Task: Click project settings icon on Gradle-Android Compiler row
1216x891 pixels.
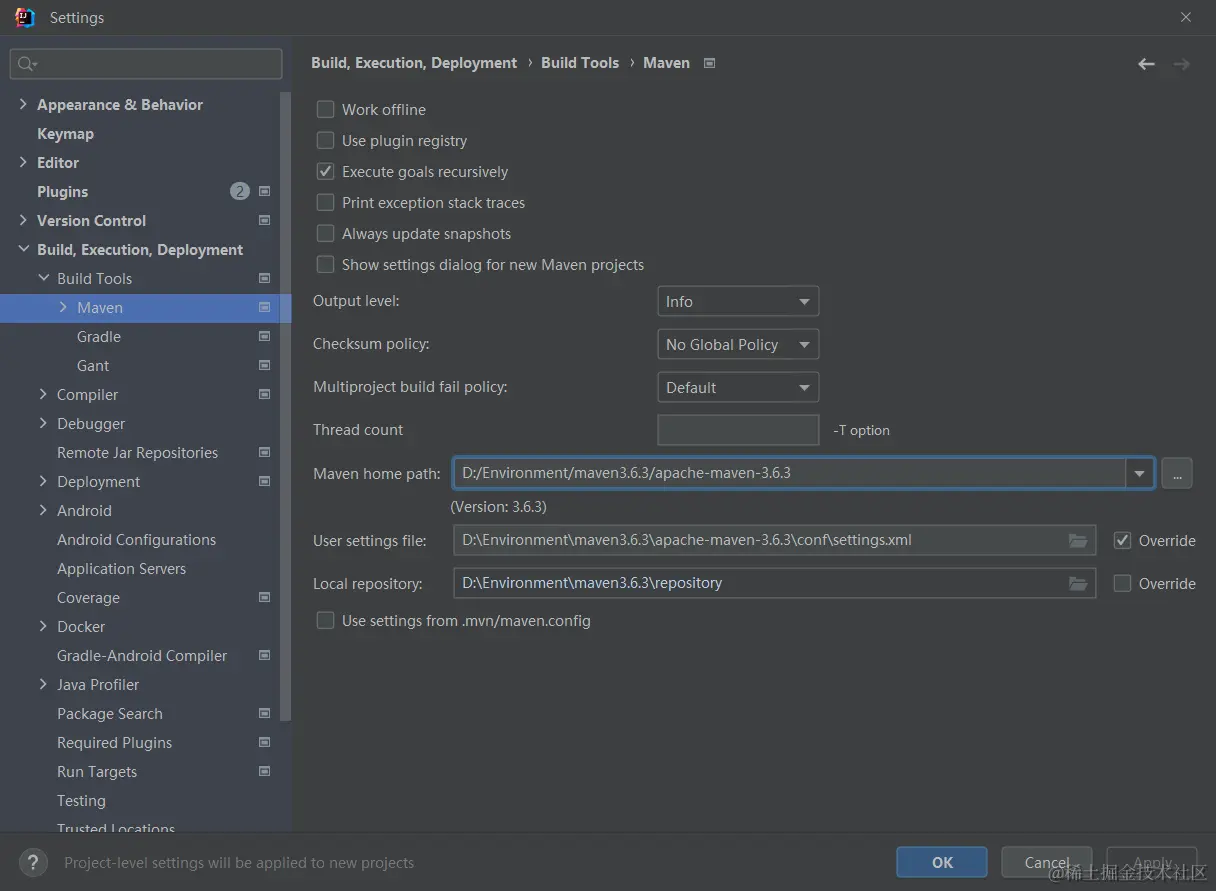Action: tap(265, 655)
